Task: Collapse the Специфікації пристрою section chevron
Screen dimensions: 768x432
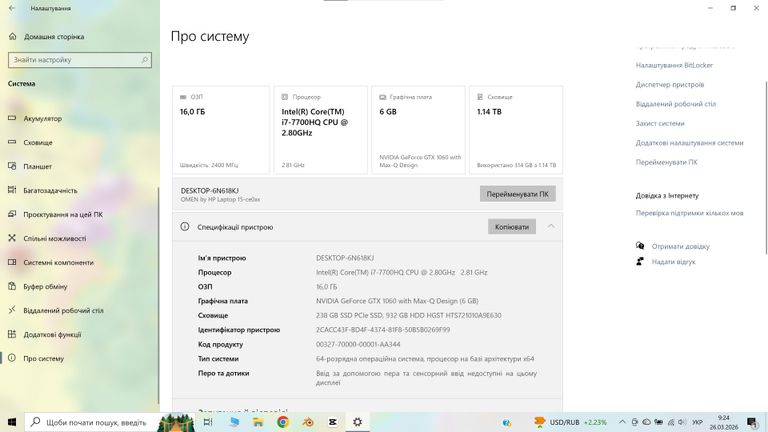Action: tap(551, 227)
